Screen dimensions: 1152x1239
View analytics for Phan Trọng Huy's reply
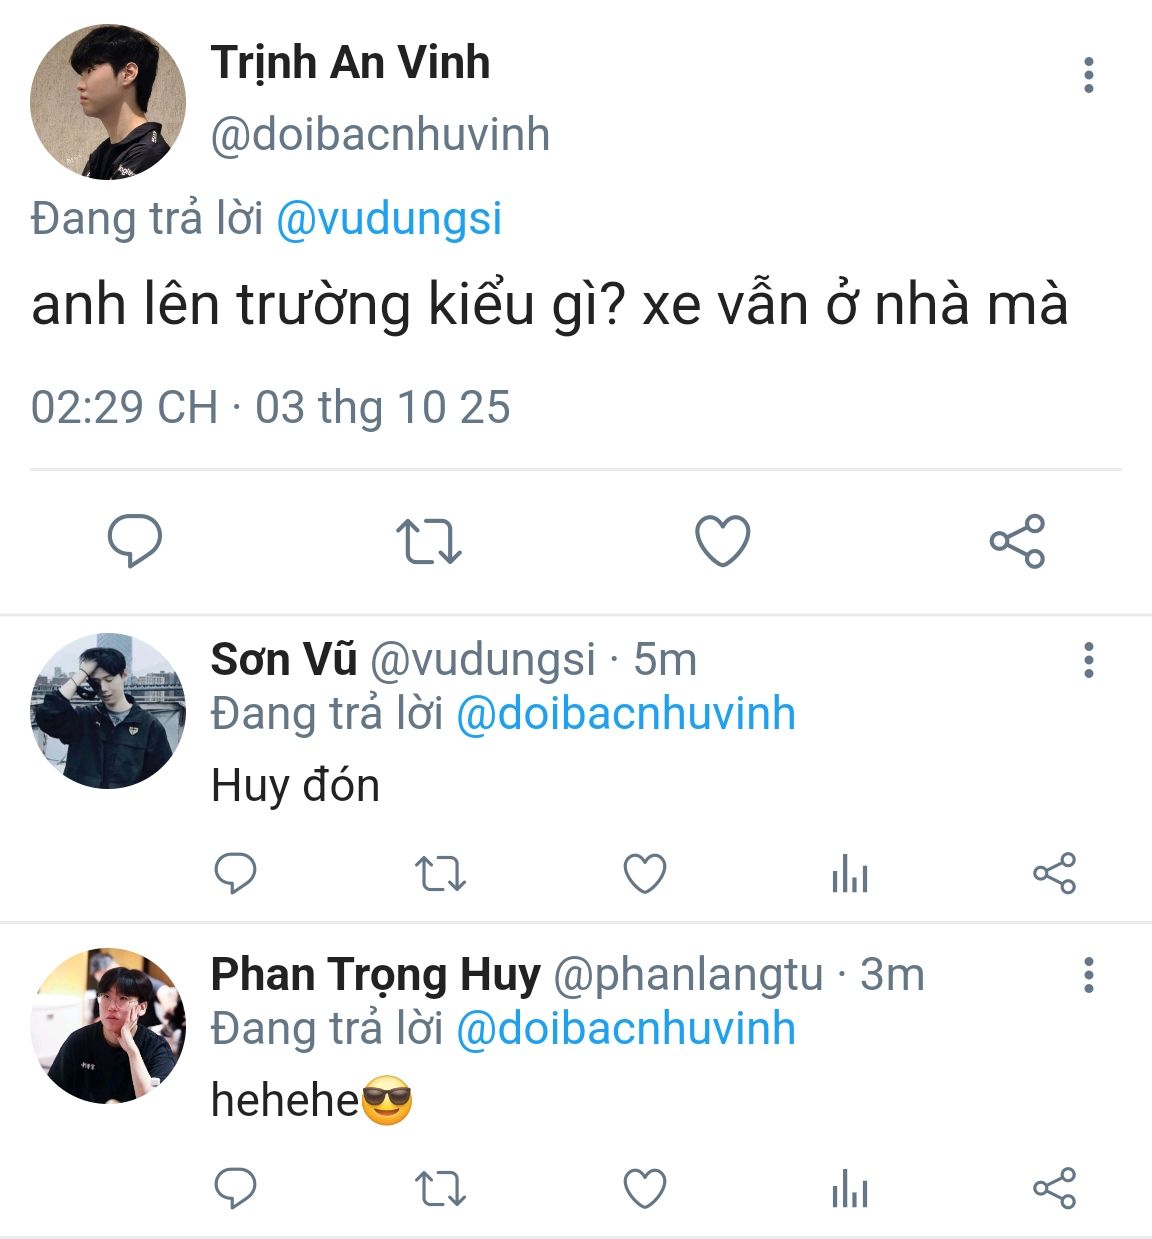click(x=849, y=1190)
